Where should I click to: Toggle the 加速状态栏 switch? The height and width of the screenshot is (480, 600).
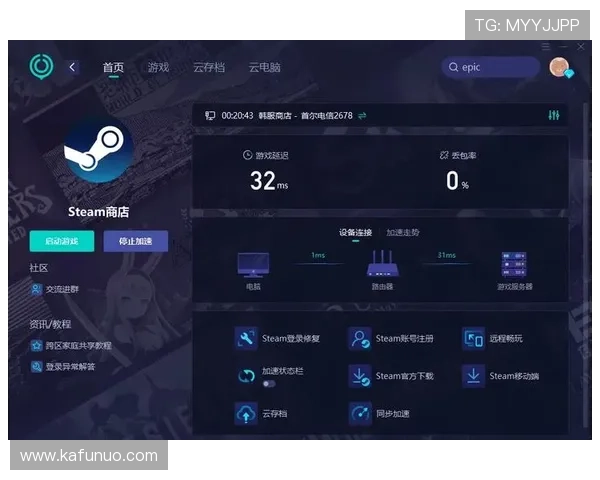[x=269, y=384]
